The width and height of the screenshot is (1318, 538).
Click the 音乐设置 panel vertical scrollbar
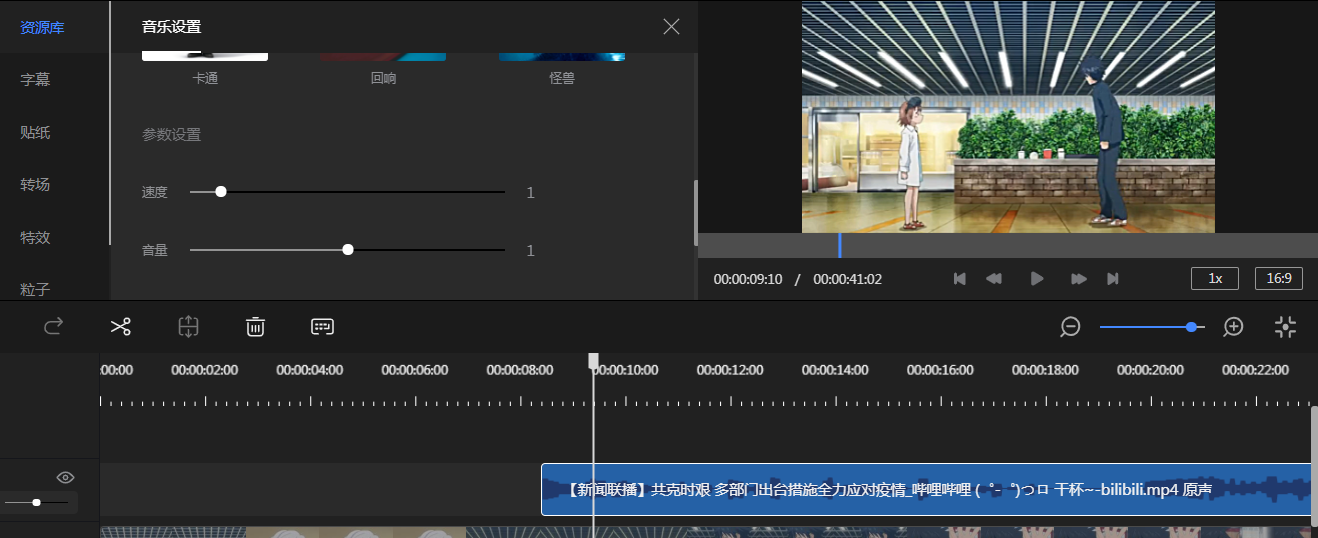pos(695,212)
